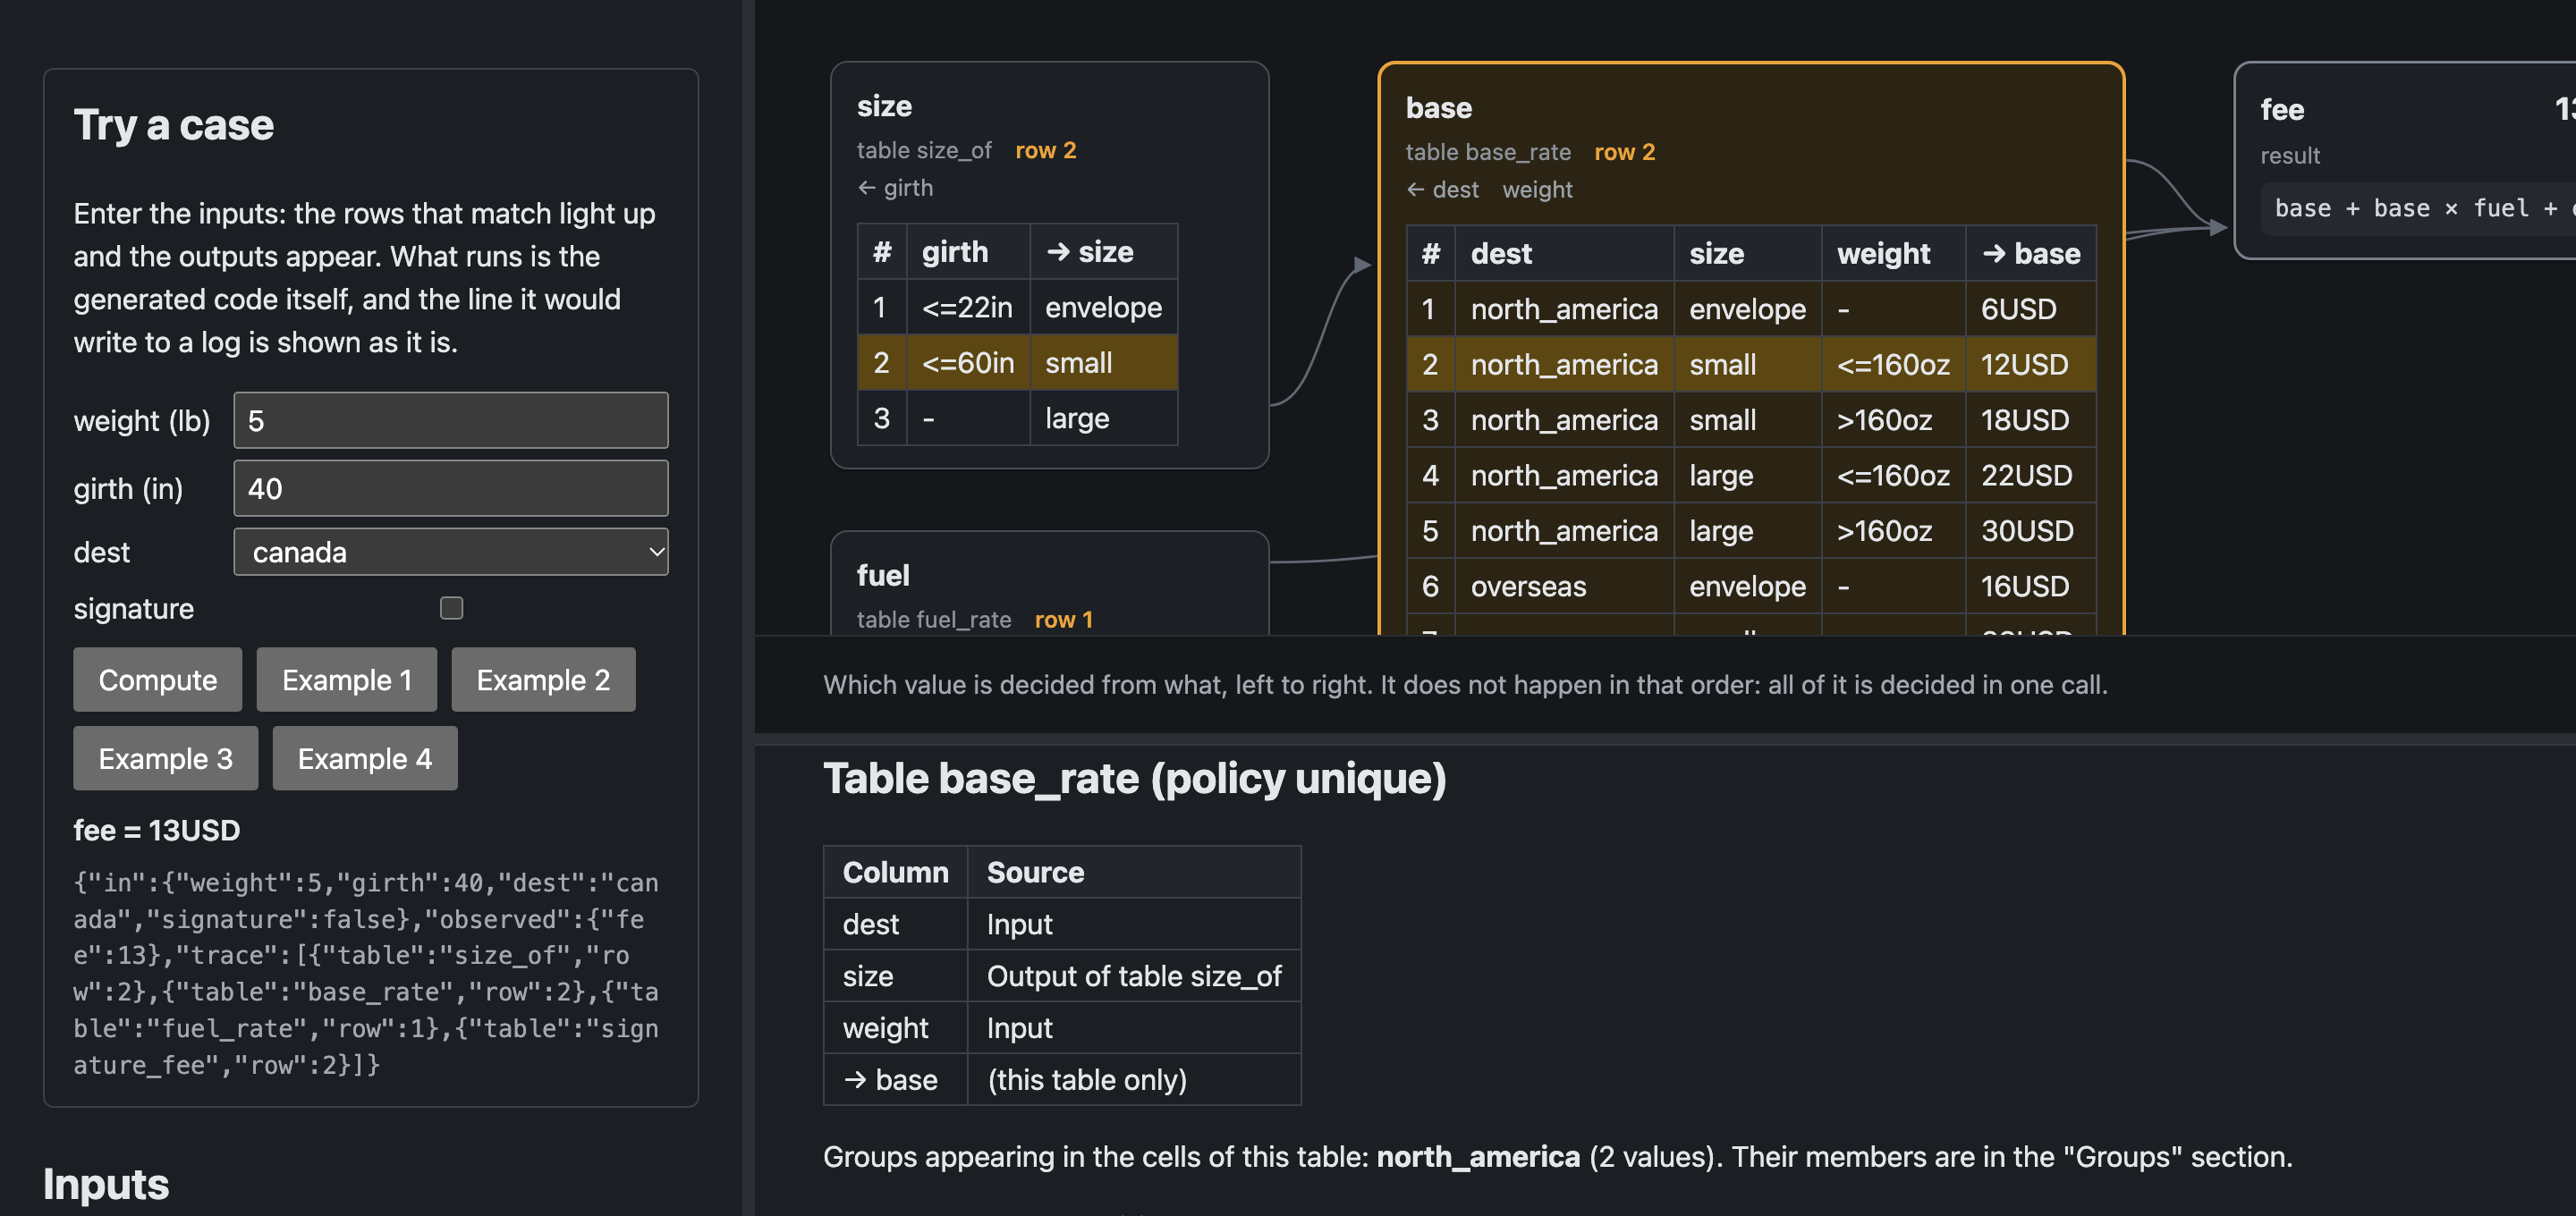The height and width of the screenshot is (1216, 2576).
Task: Click '(this table only)' source cell
Action: point(1134,1080)
